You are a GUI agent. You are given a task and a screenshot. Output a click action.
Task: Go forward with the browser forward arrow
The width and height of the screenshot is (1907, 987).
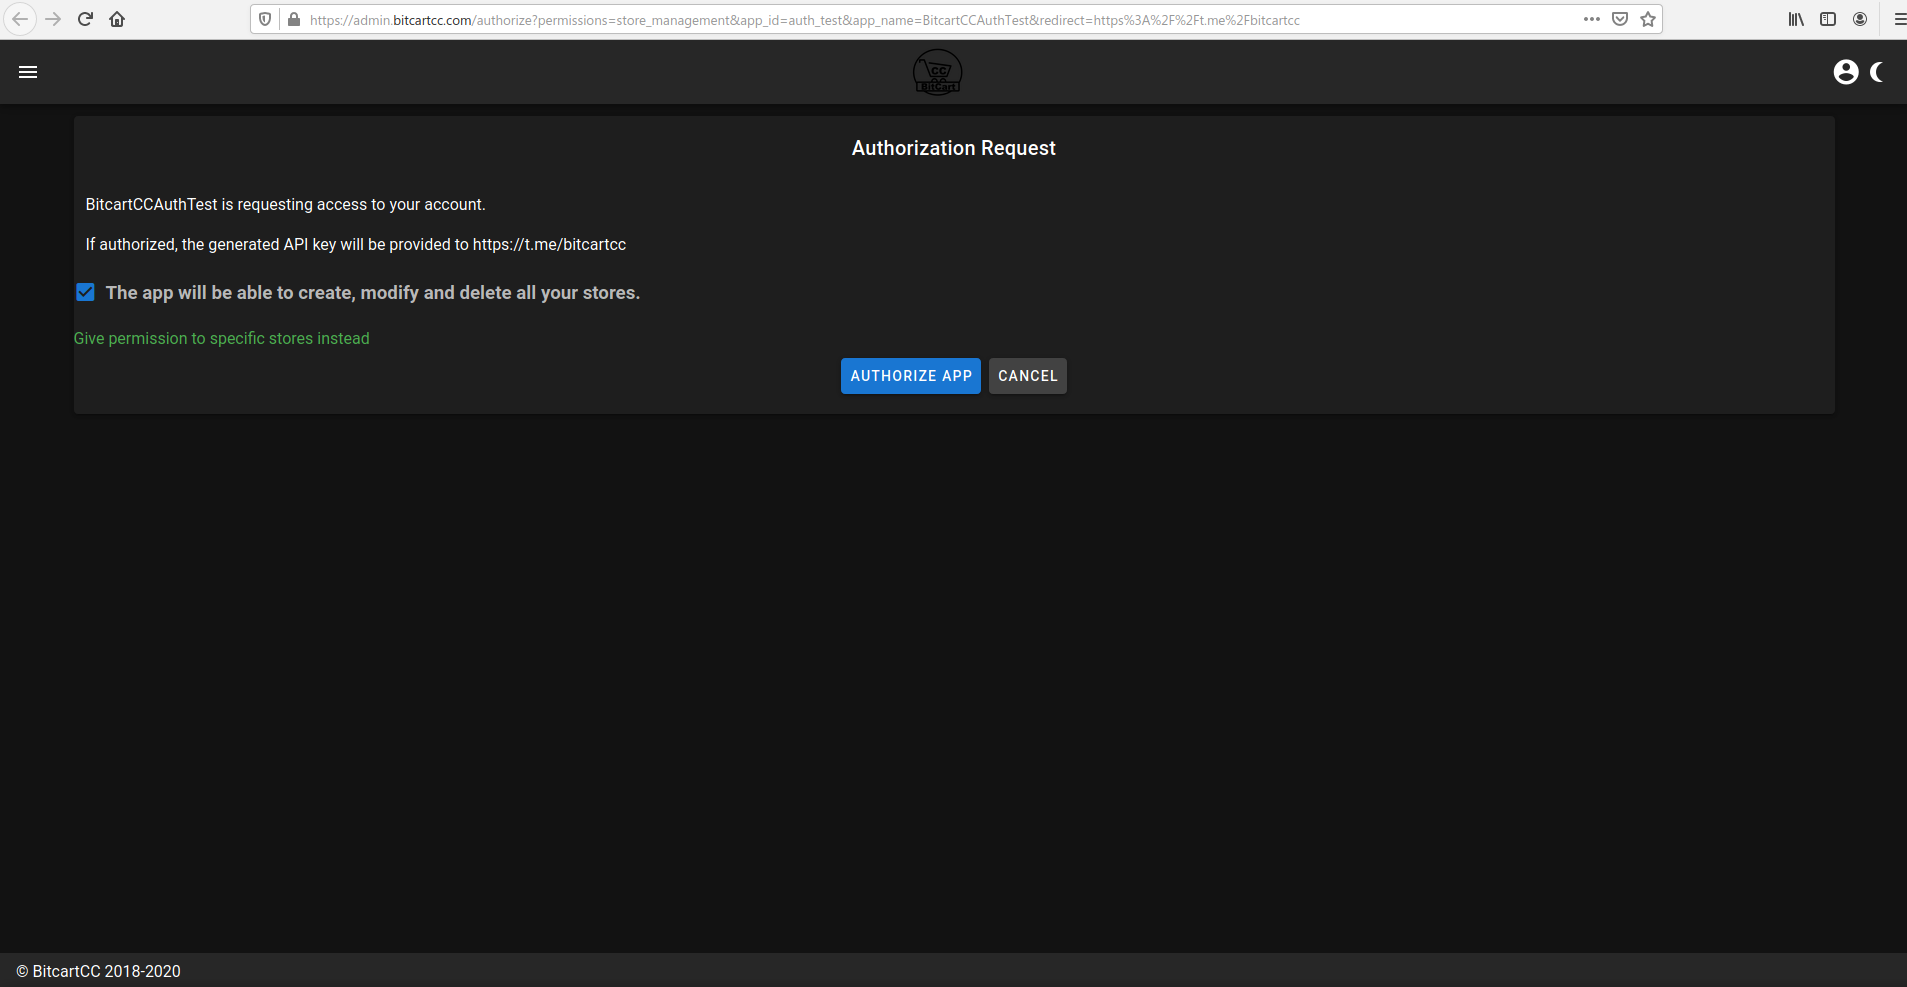pos(53,19)
